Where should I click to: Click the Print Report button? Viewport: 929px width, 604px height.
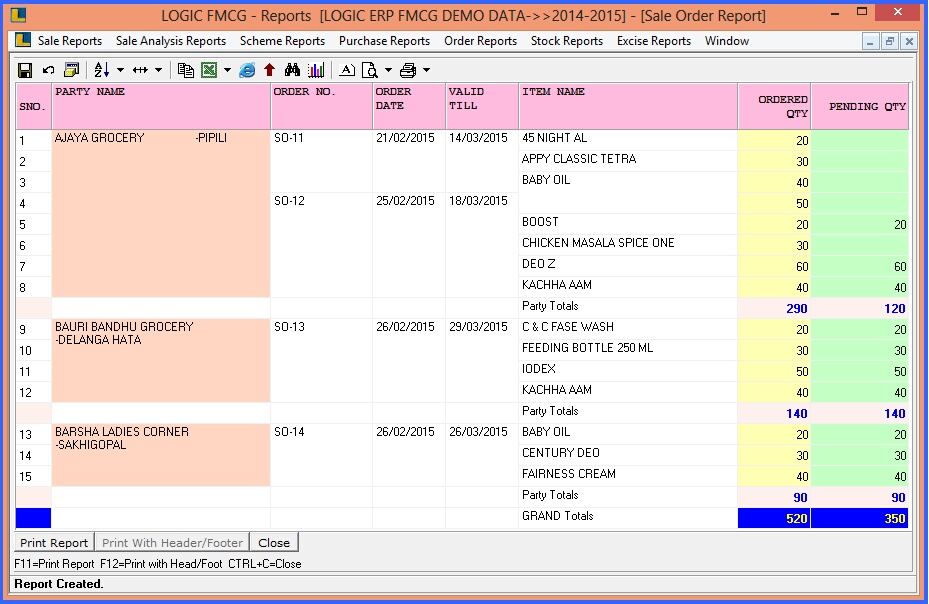[52, 542]
